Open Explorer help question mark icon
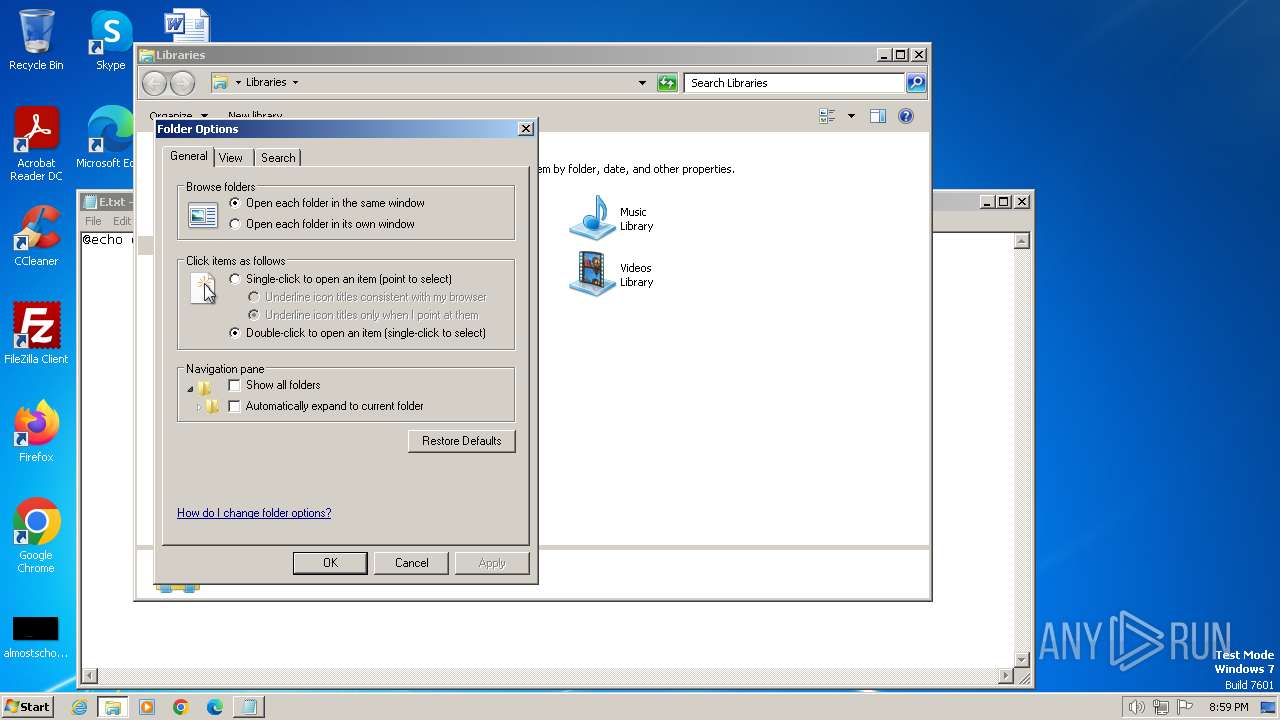 (x=906, y=116)
